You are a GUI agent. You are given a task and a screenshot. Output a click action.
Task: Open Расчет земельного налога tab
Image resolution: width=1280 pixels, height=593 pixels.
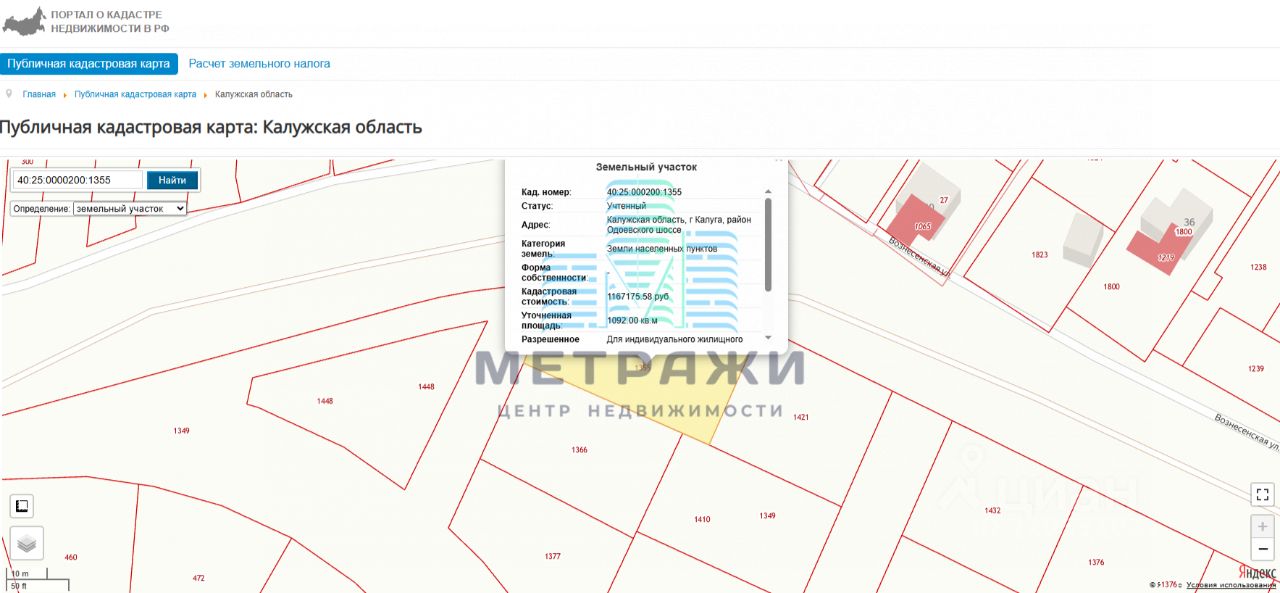click(x=259, y=64)
